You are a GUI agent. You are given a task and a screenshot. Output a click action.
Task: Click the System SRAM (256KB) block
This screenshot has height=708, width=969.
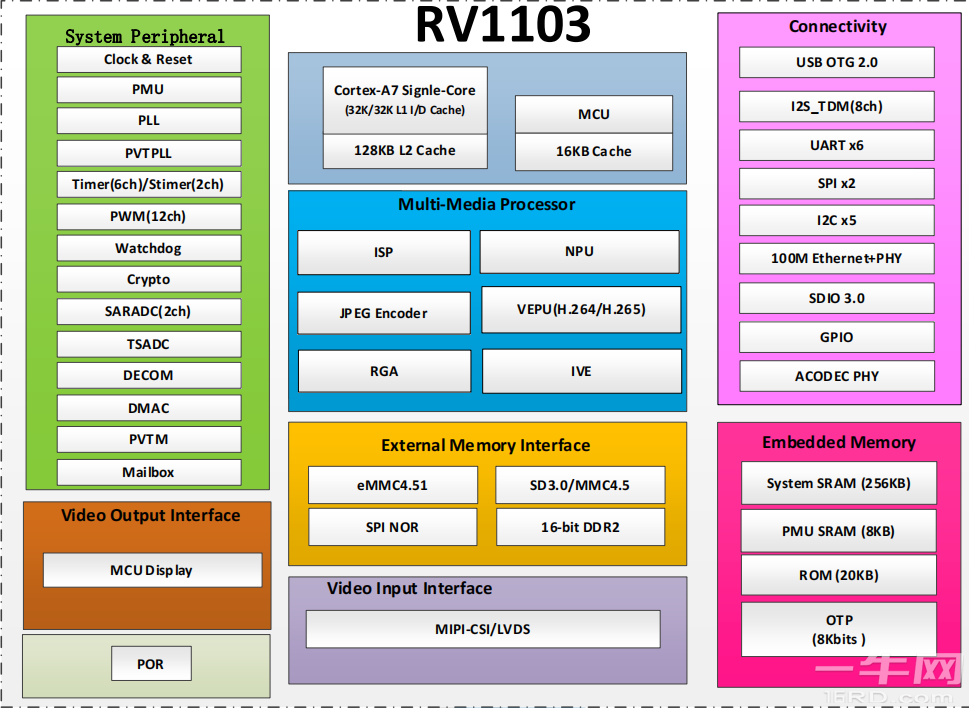838,483
